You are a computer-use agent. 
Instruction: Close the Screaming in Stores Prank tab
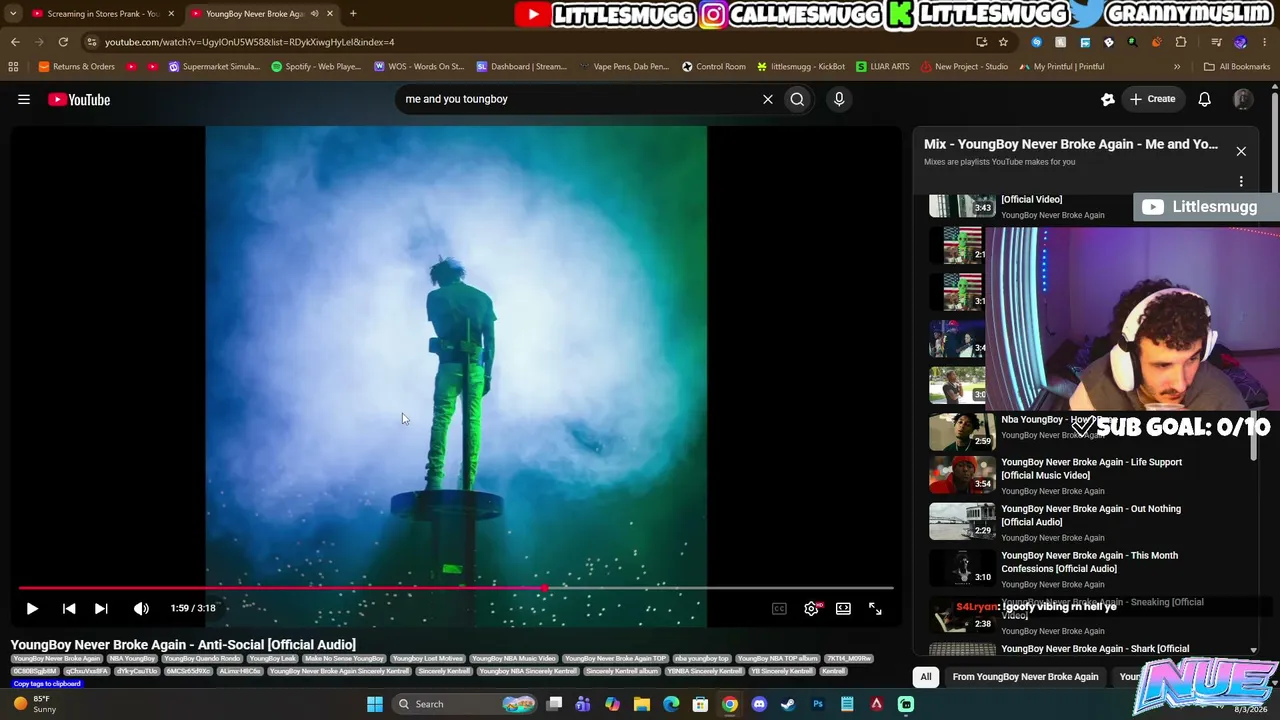click(171, 14)
